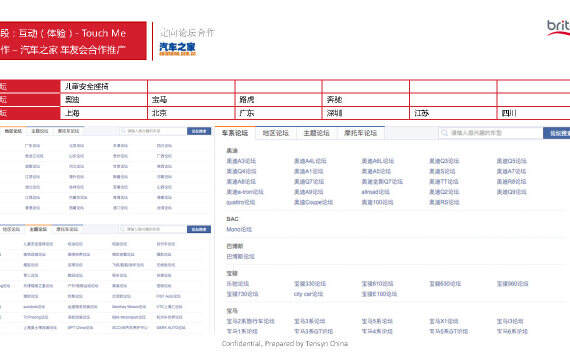Open the quattro论坛 link
This screenshot has height=360, width=570.
click(241, 202)
